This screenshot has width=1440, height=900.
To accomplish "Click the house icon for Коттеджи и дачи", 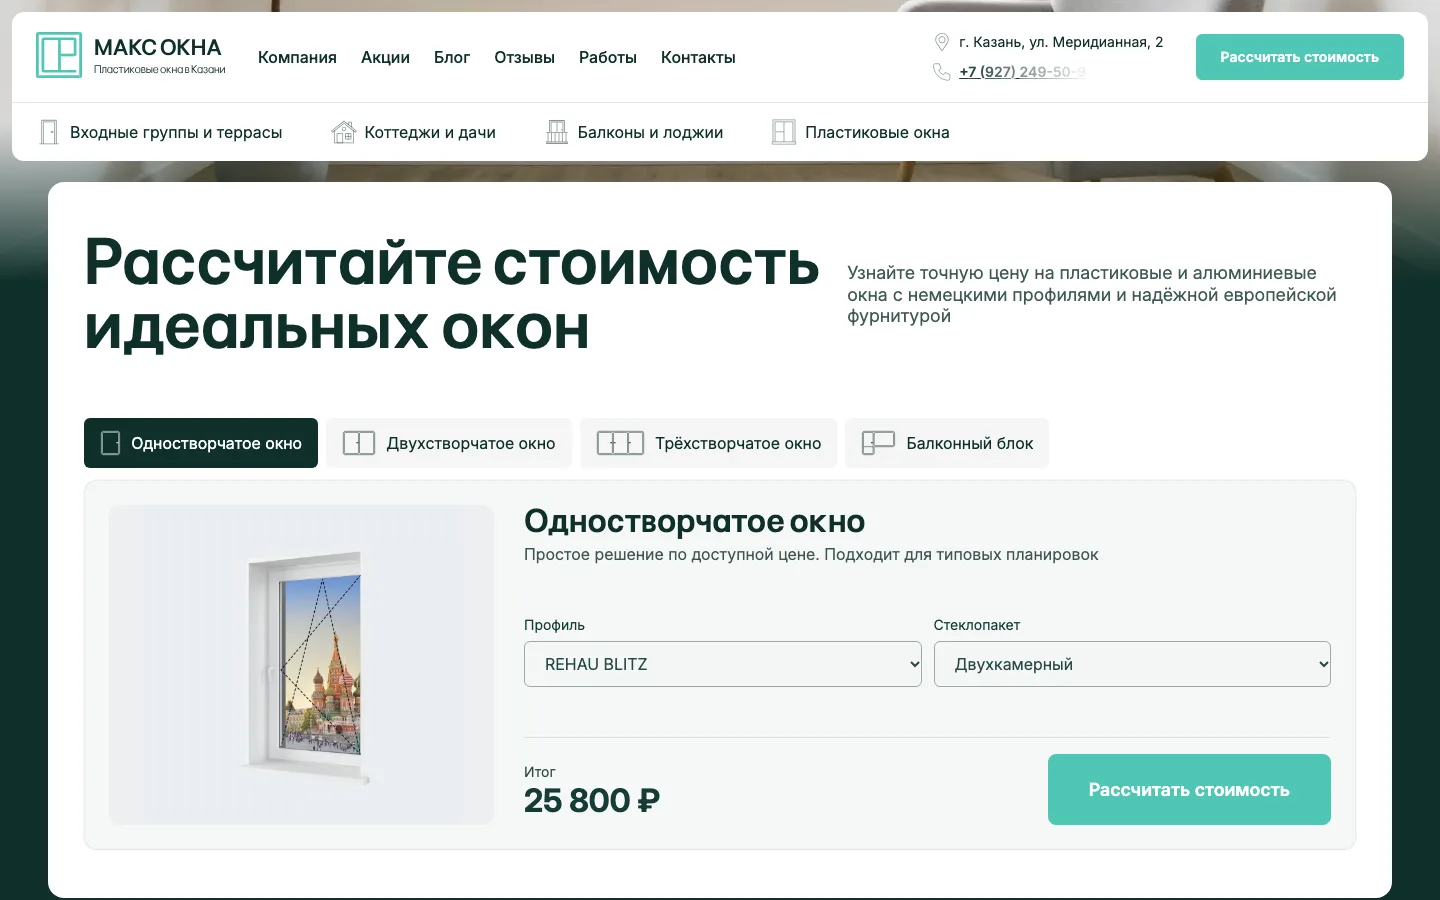I will 344,132.
